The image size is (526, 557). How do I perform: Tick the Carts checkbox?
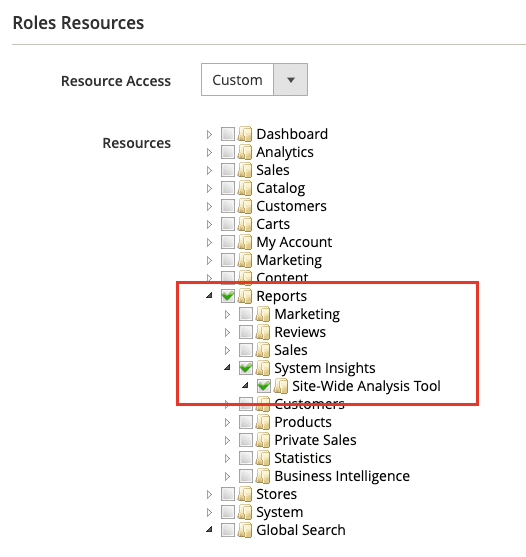tap(228, 224)
